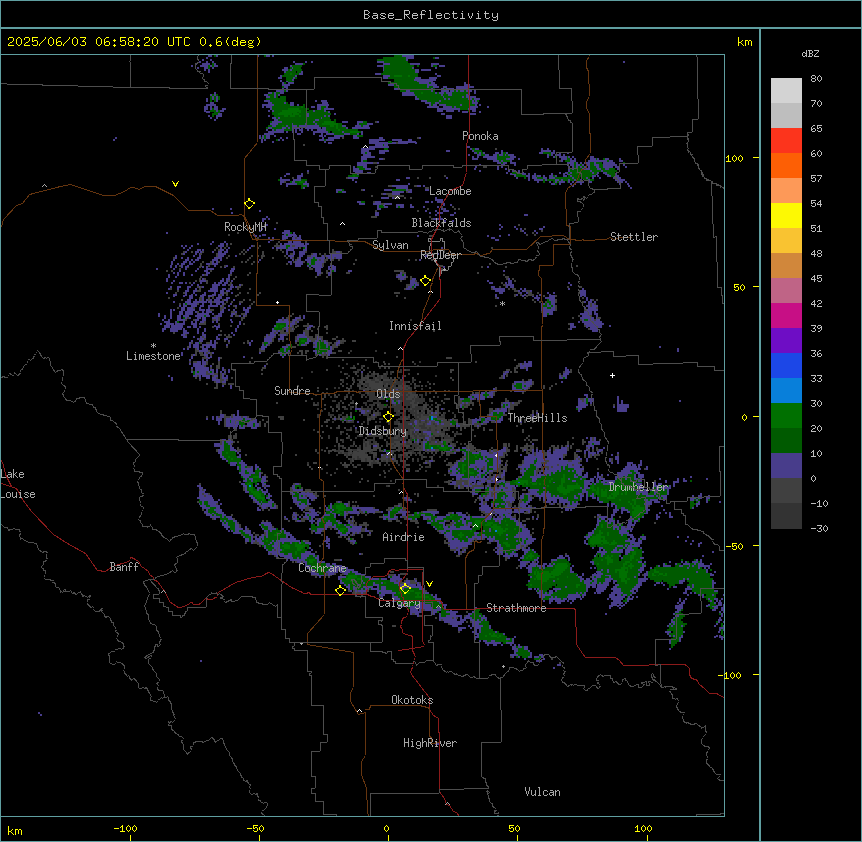Click the Didsbury city label
862x842 pixels.
383,431
